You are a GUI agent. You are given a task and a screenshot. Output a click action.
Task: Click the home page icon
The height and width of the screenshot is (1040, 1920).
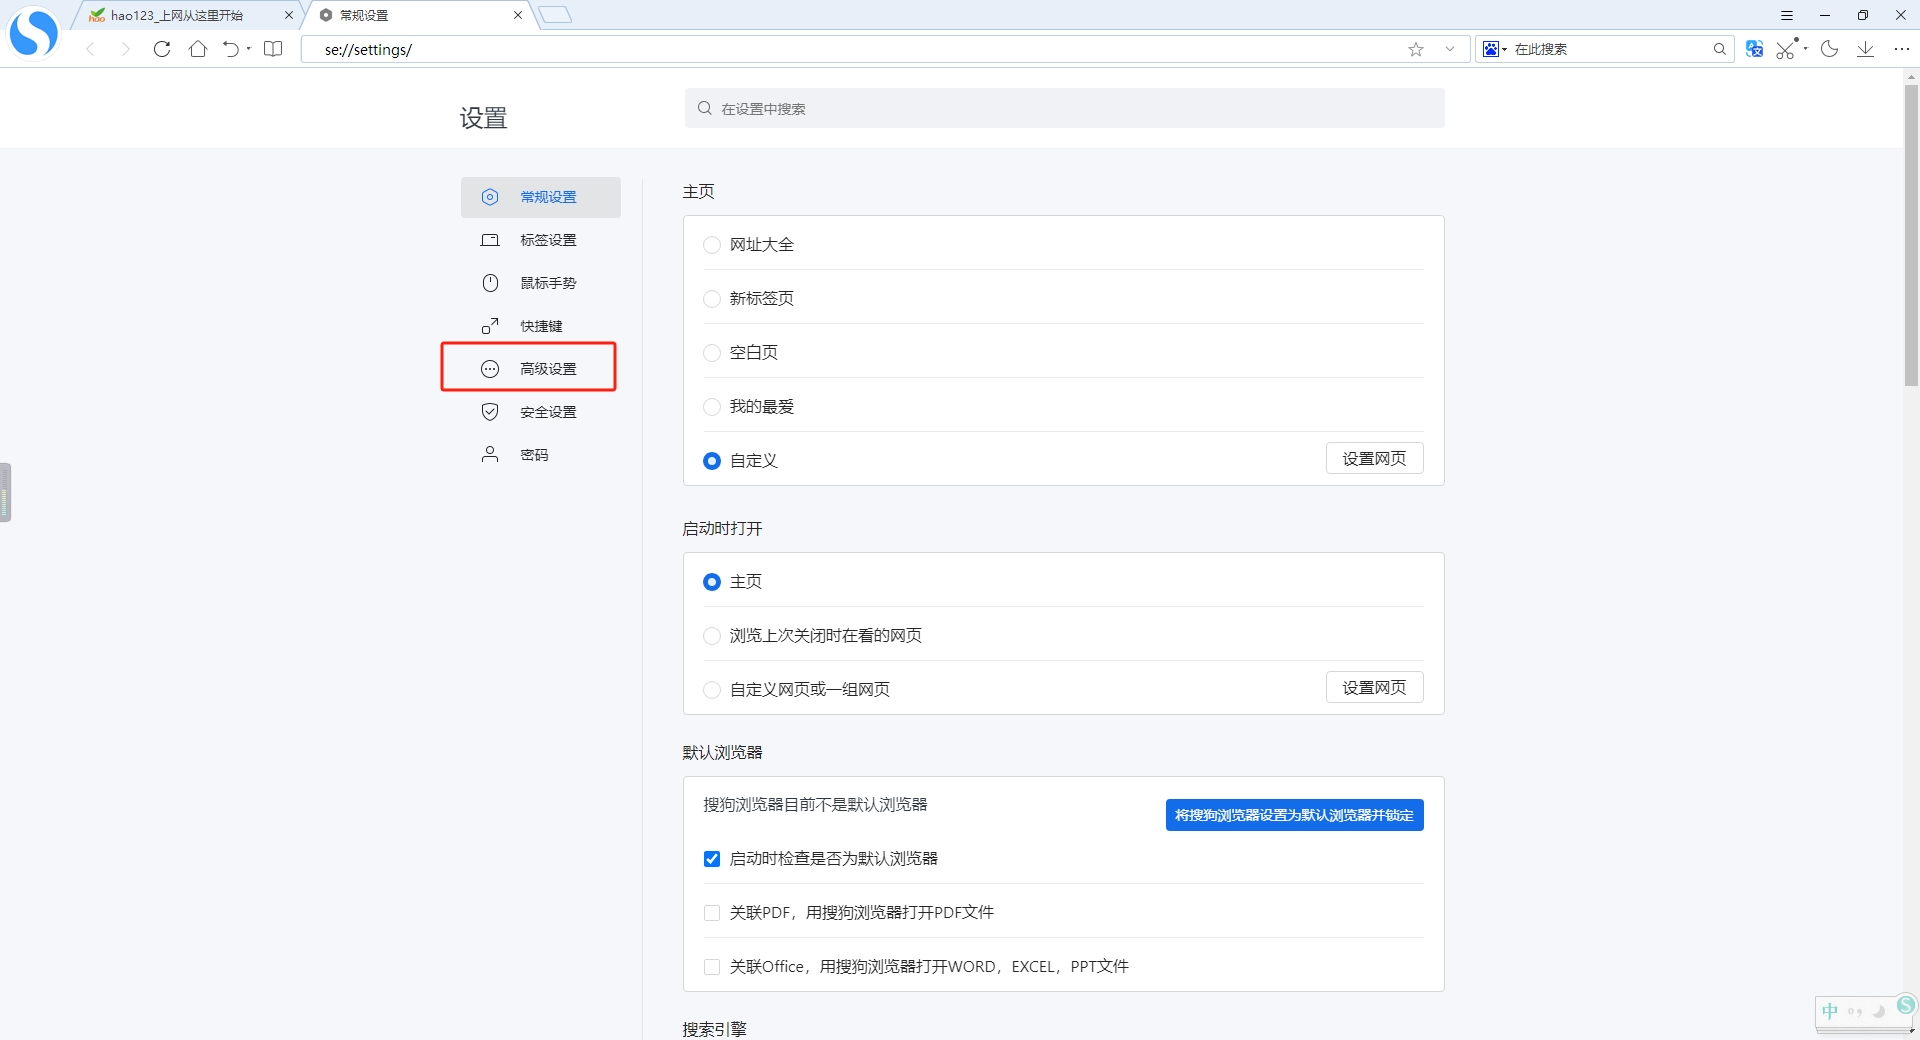[198, 49]
